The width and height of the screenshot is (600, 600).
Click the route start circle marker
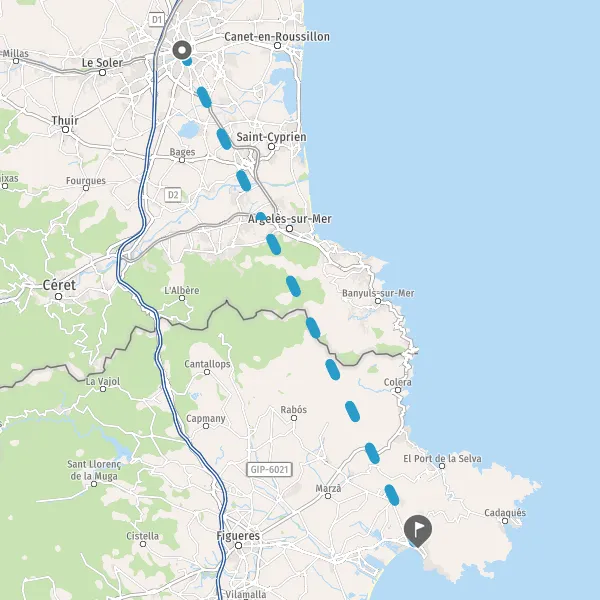point(182,50)
